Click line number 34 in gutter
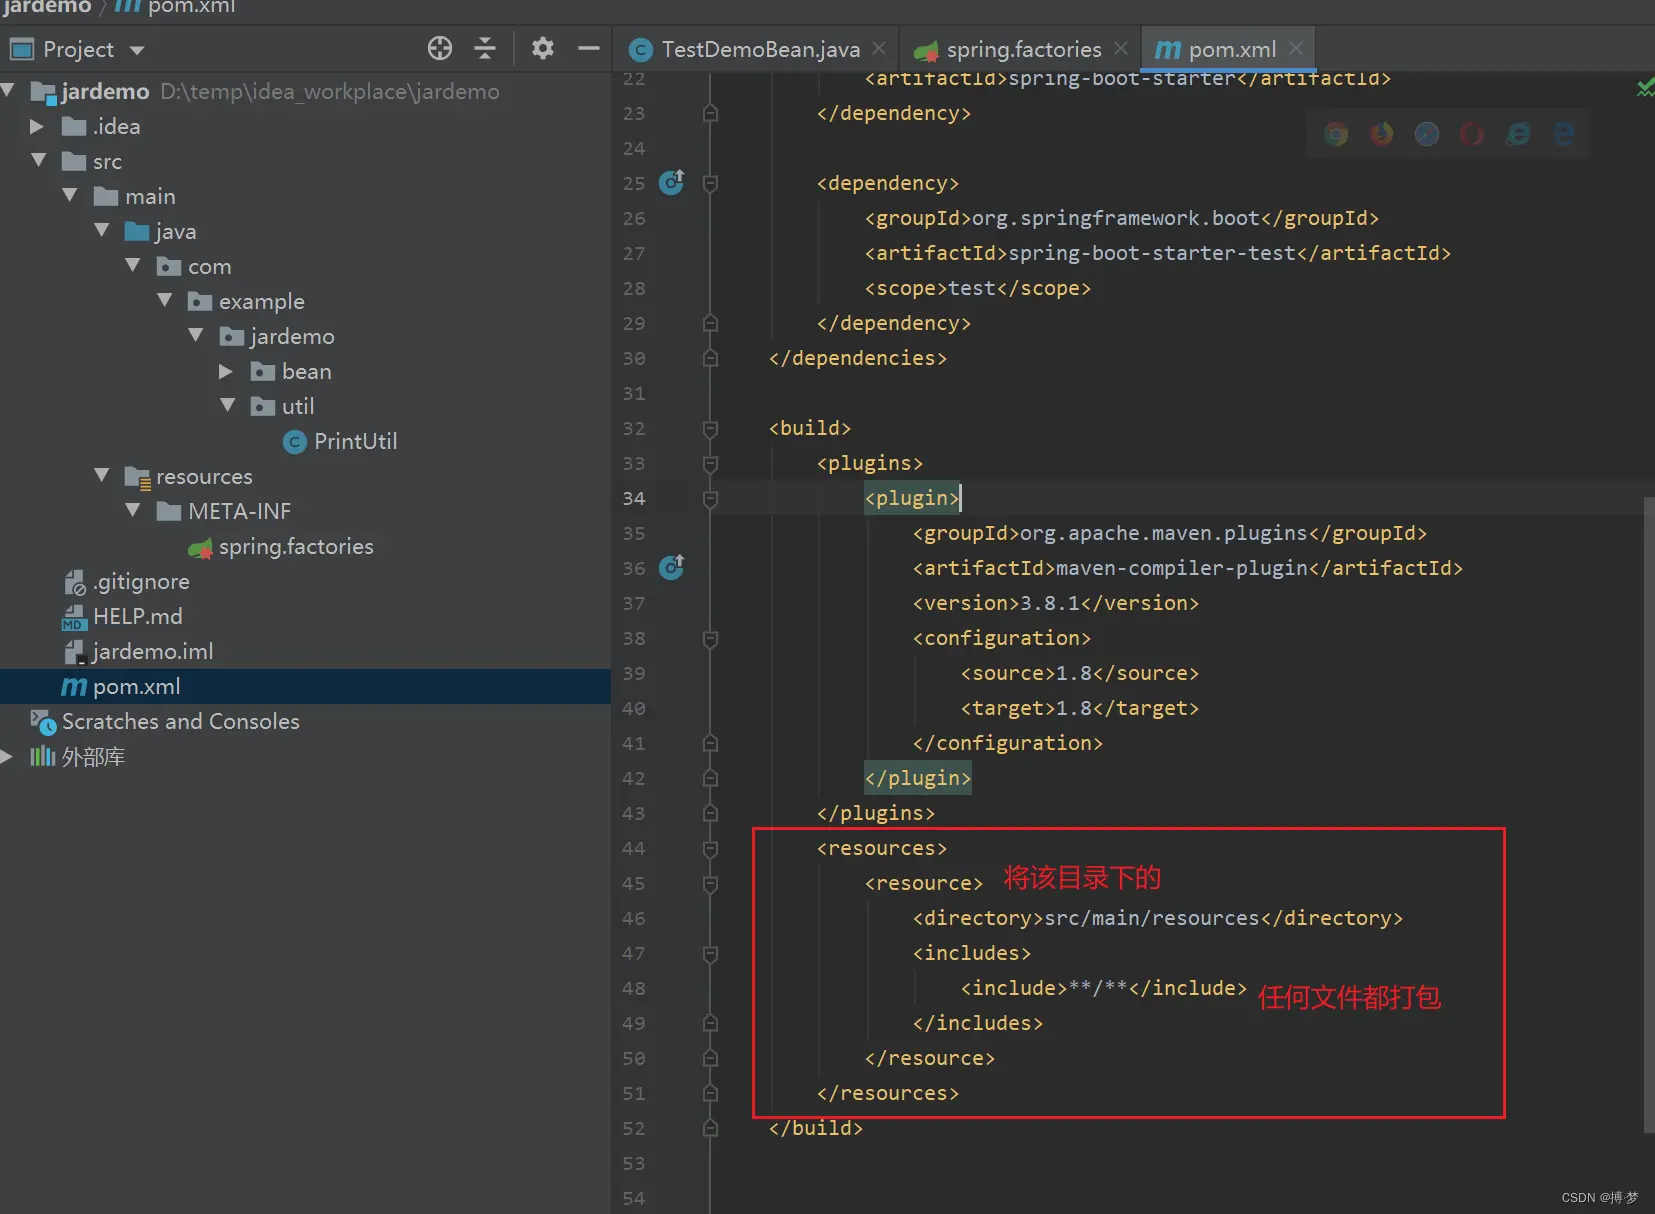The height and width of the screenshot is (1214, 1655). (634, 498)
